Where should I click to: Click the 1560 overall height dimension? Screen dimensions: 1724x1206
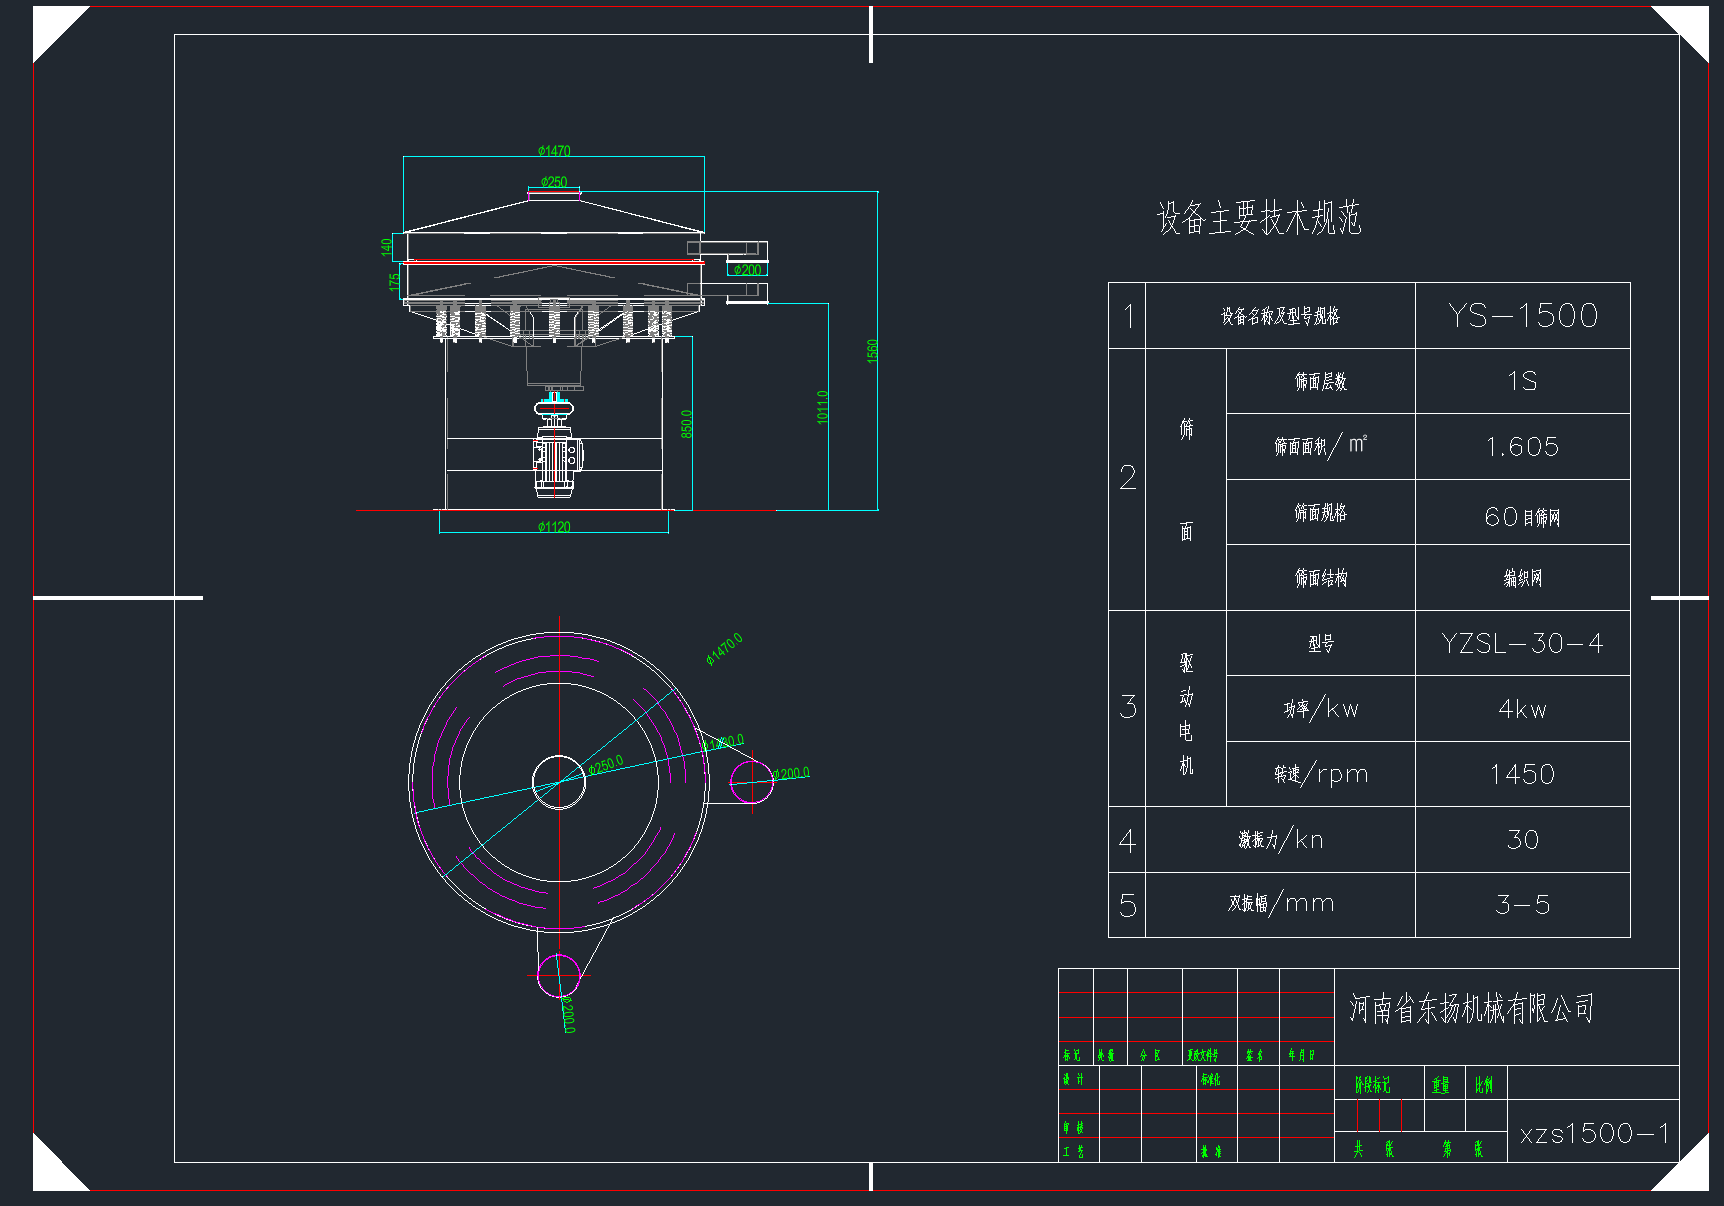coord(872,351)
